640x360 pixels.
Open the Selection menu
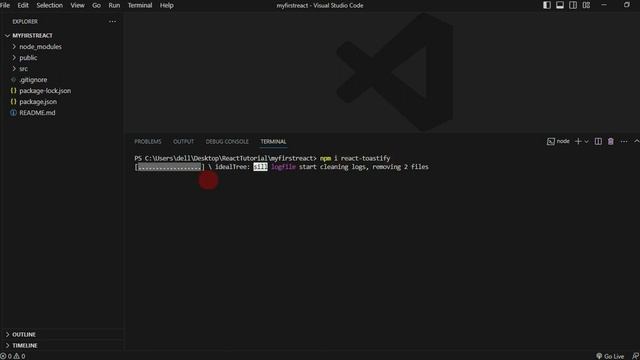49,5
